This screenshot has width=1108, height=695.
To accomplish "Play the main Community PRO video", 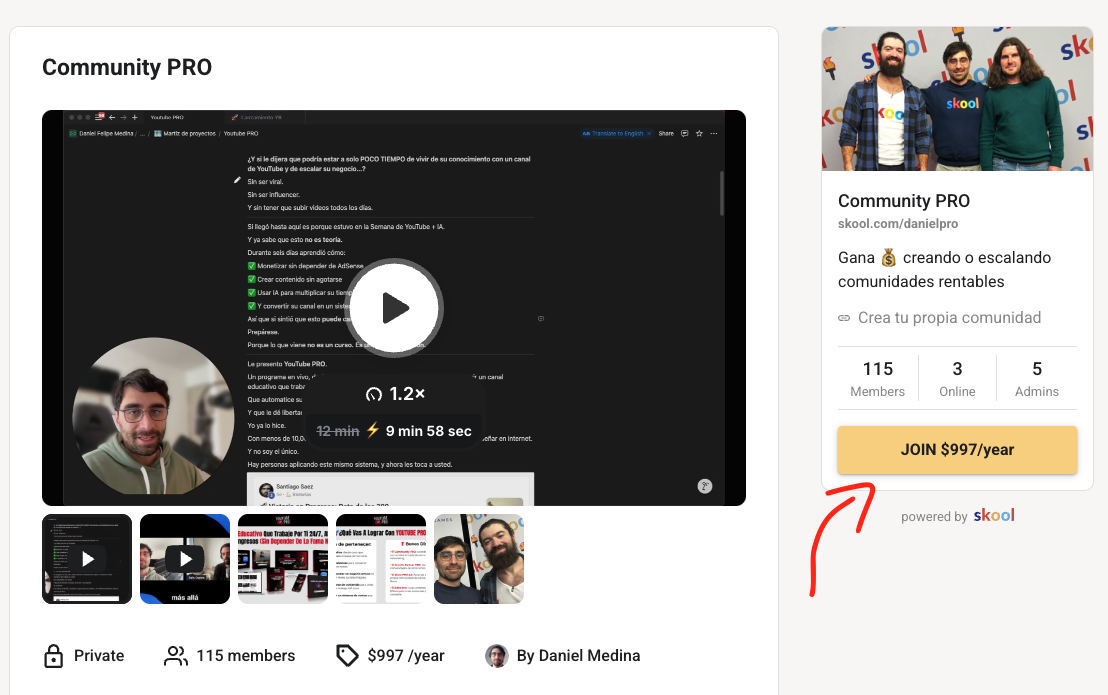I will click(395, 308).
